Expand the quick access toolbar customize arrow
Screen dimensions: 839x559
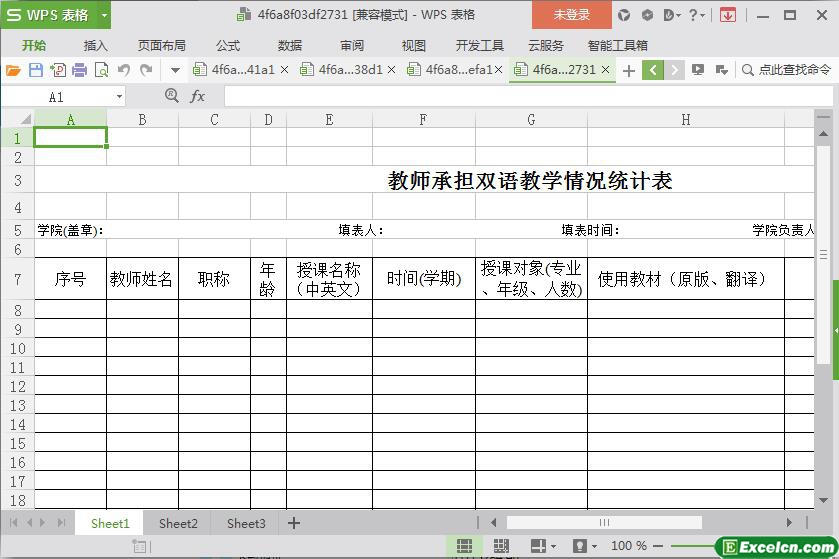click(175, 70)
